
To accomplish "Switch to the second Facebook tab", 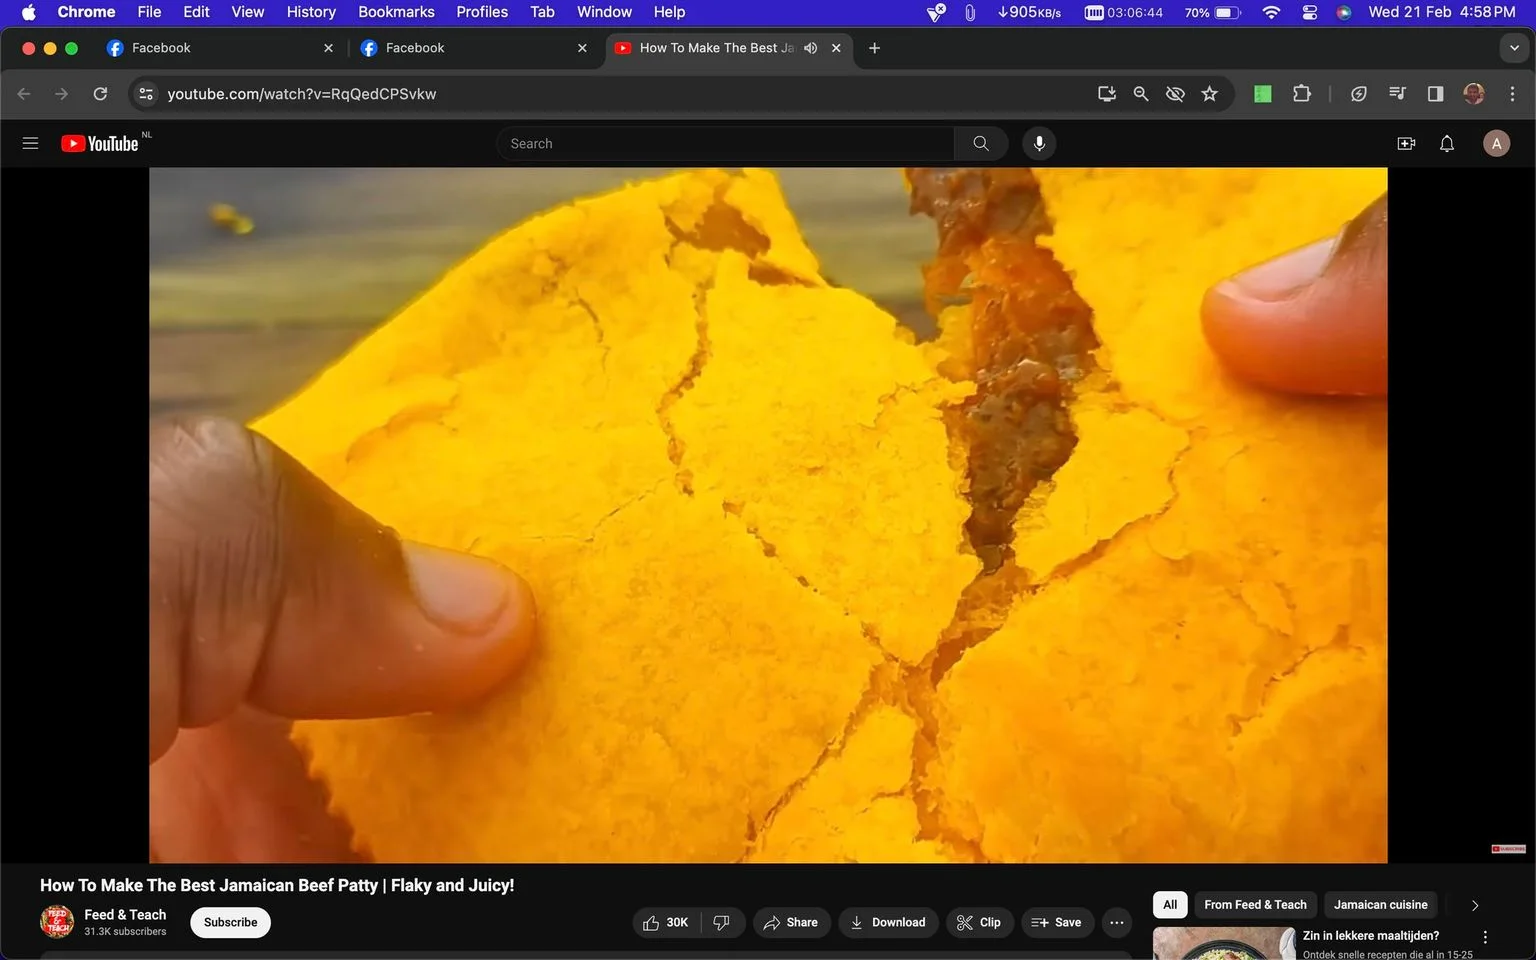I will pyautogui.click(x=474, y=48).
